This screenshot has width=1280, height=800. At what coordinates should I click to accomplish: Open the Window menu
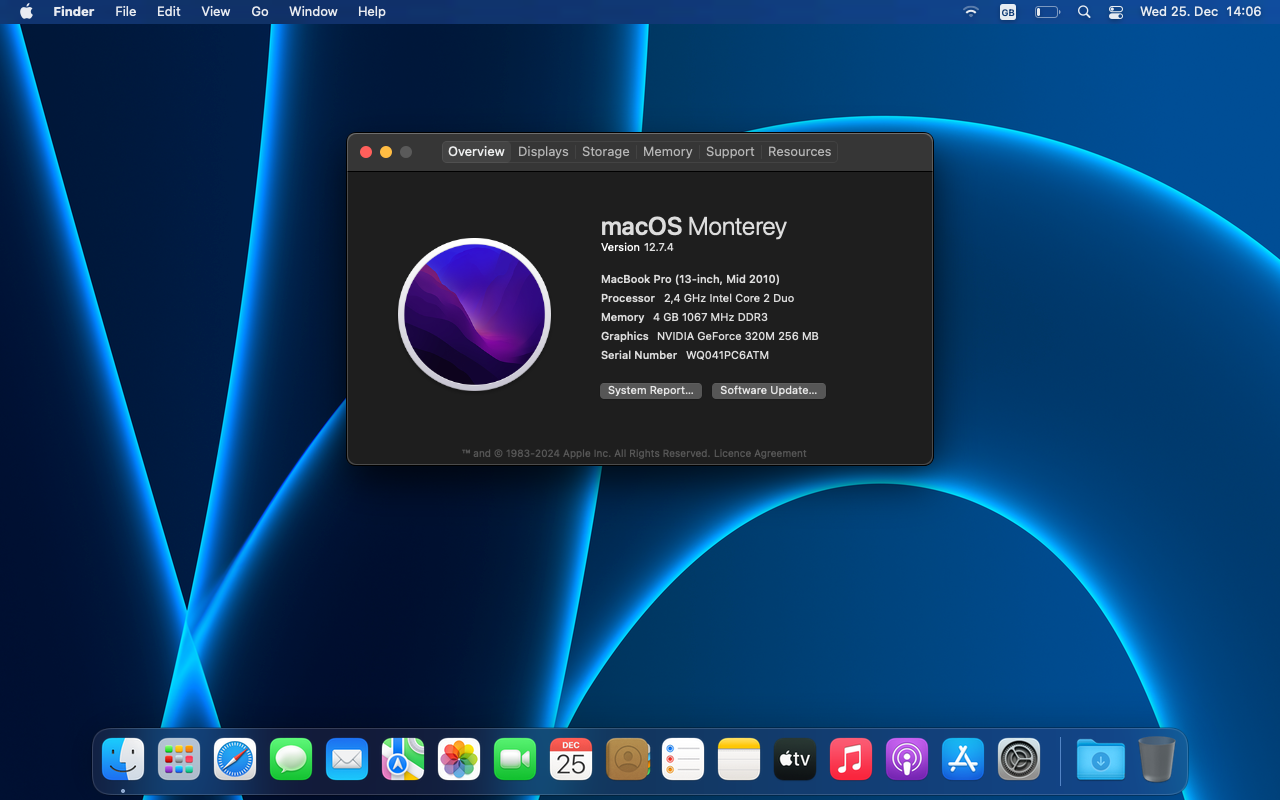click(x=313, y=12)
